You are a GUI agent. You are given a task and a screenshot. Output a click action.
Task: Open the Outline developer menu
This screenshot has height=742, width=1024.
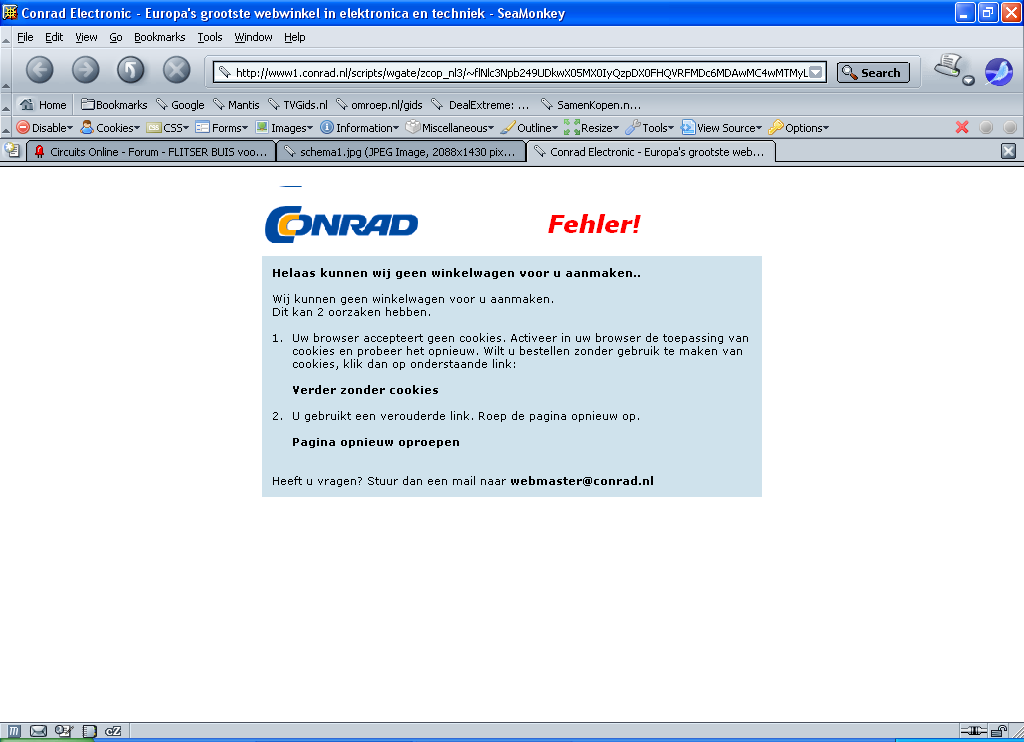(530, 128)
